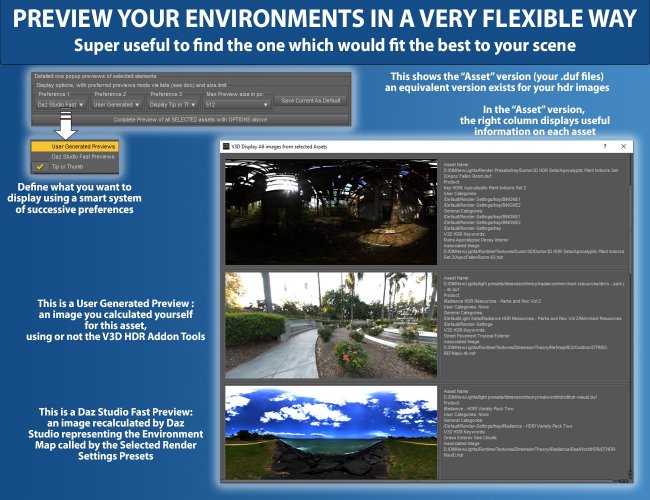
Task: Click the V3D window title bar icon
Action: click(x=226, y=146)
